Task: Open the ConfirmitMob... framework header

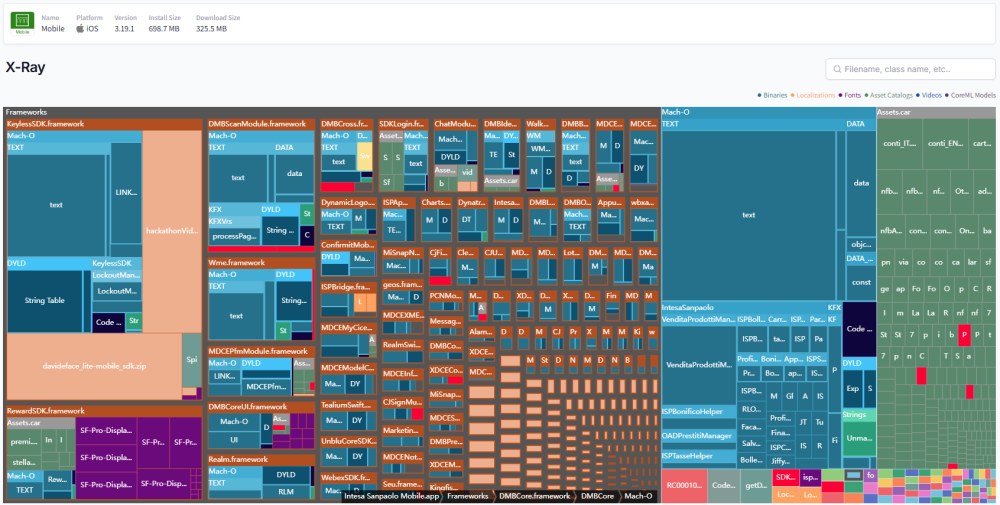Action: [x=348, y=245]
